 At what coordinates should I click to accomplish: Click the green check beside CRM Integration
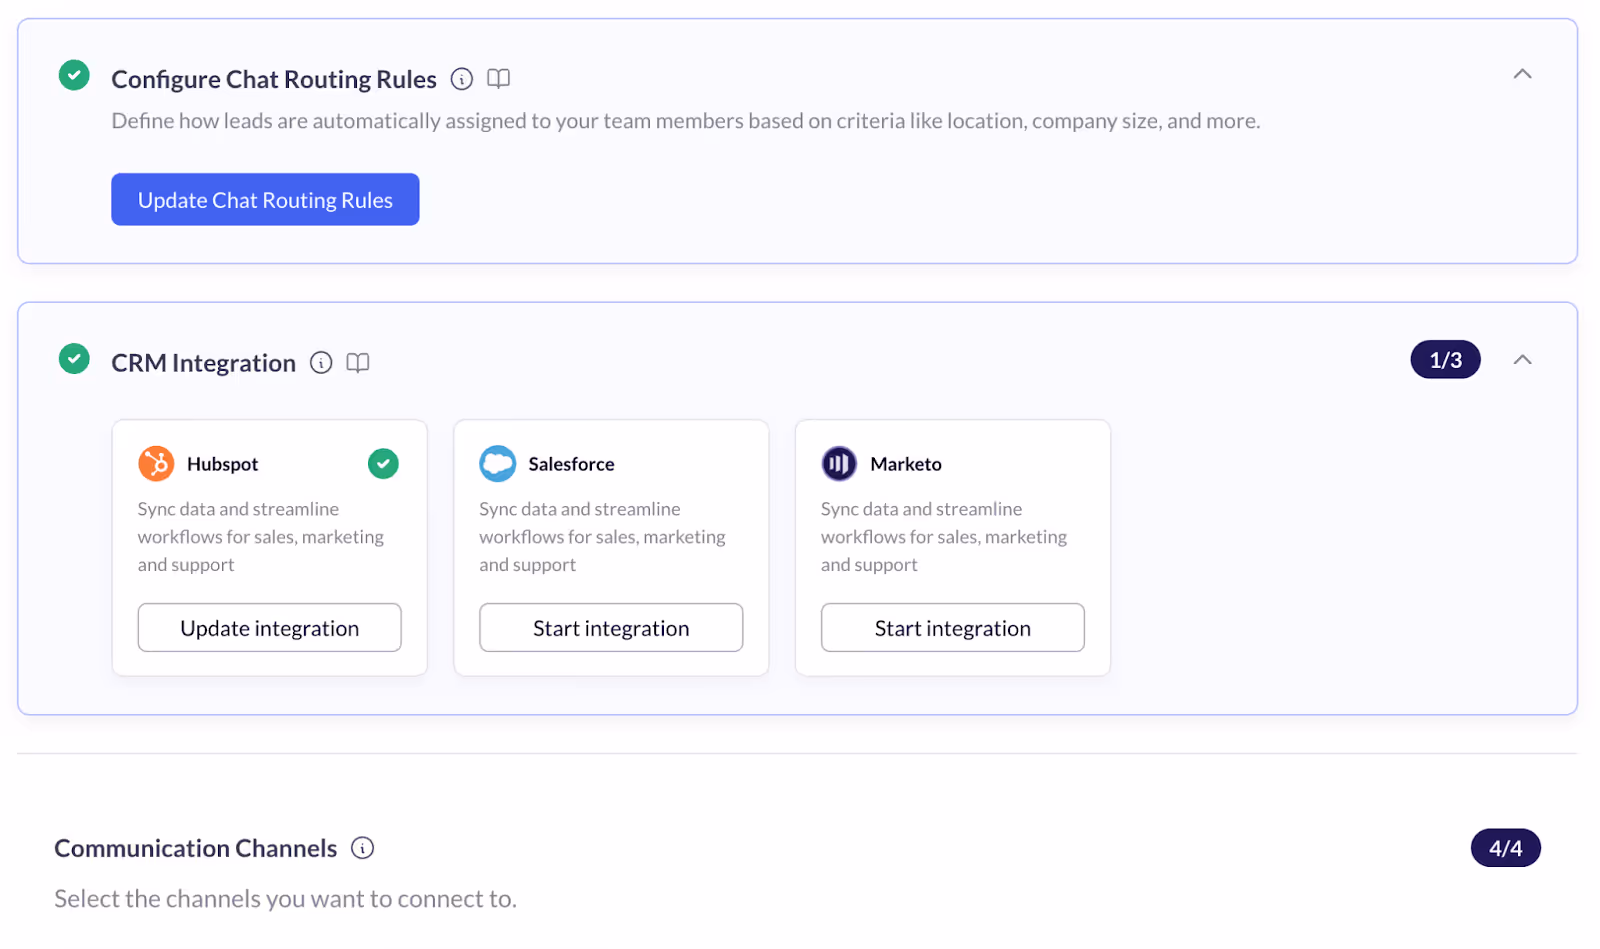click(x=73, y=360)
